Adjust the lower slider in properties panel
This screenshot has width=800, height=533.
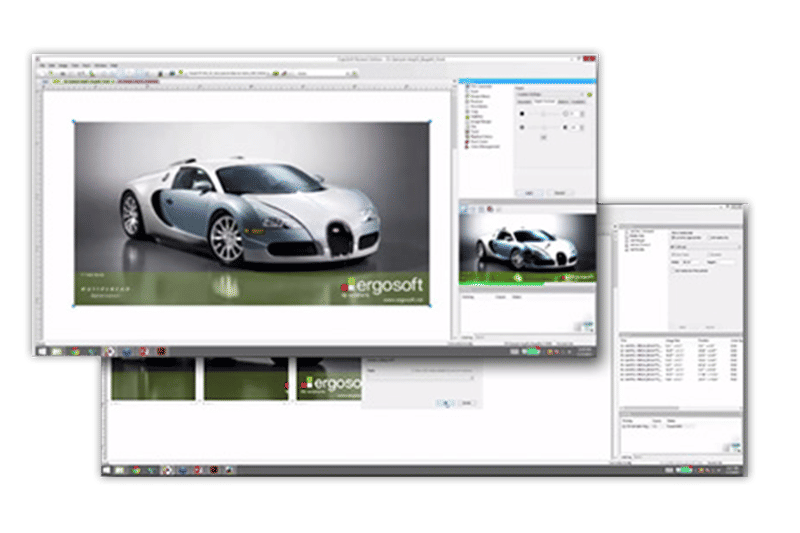[x=543, y=128]
